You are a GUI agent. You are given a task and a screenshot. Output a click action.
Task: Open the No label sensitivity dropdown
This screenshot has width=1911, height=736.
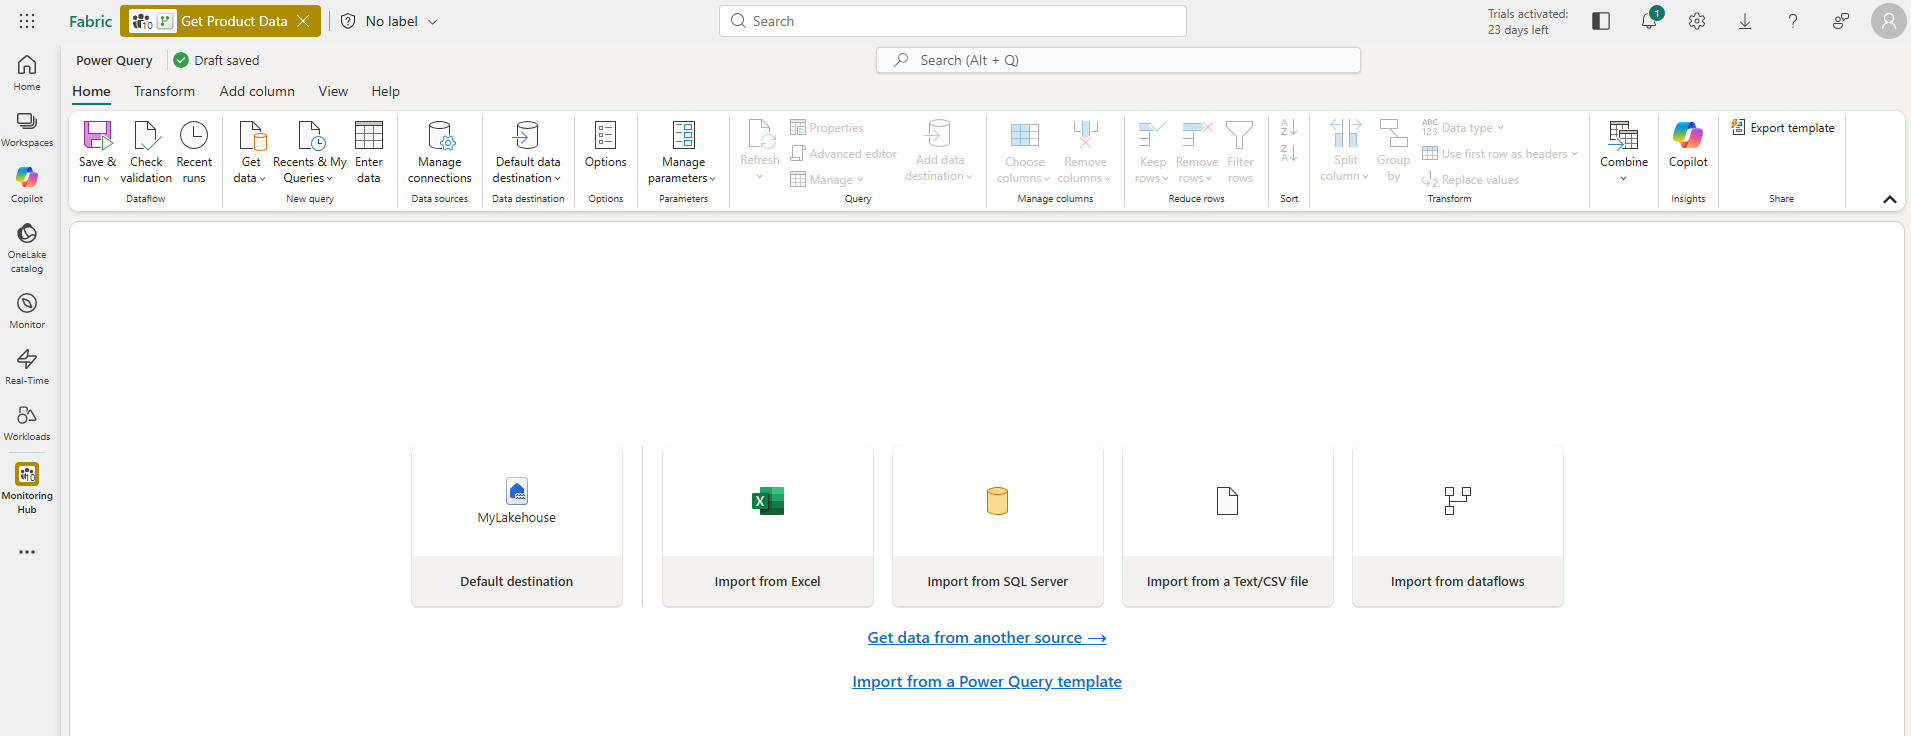coord(390,21)
